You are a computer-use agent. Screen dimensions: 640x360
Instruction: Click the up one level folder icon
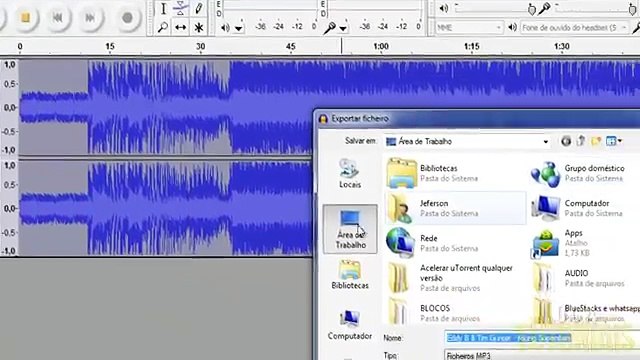pos(581,141)
